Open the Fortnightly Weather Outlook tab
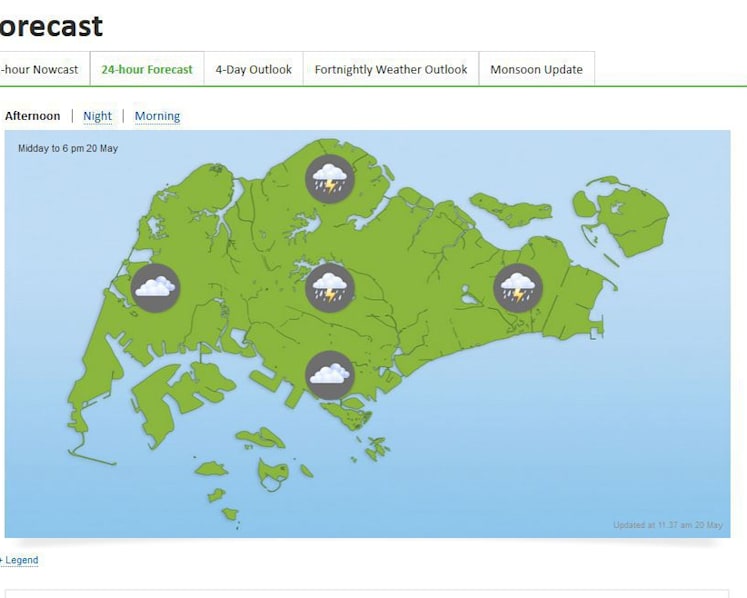Viewport: 747px width, 598px height. pos(391,69)
